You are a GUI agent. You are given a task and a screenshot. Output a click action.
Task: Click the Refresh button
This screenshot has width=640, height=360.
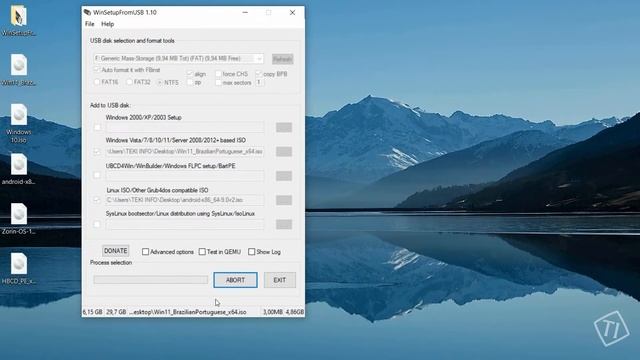point(282,59)
